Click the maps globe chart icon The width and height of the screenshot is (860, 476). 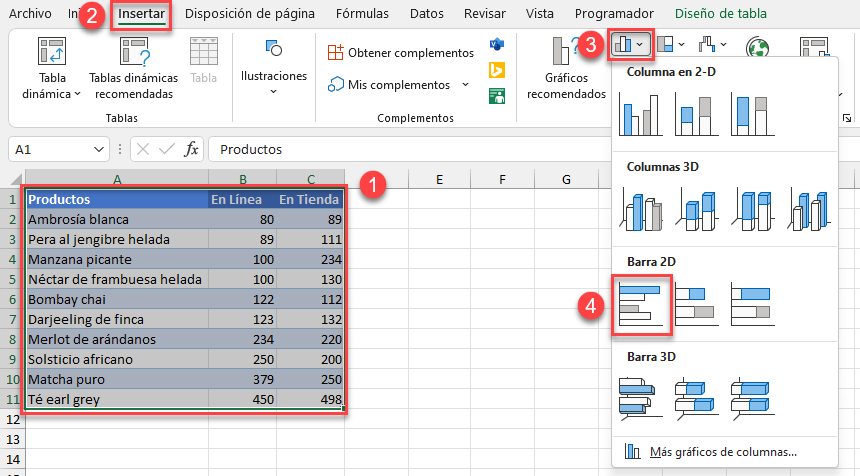[757, 48]
